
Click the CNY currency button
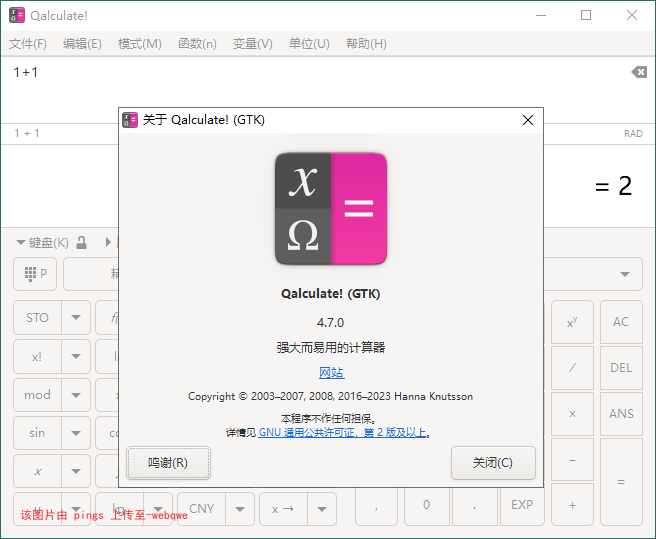[x=201, y=509]
